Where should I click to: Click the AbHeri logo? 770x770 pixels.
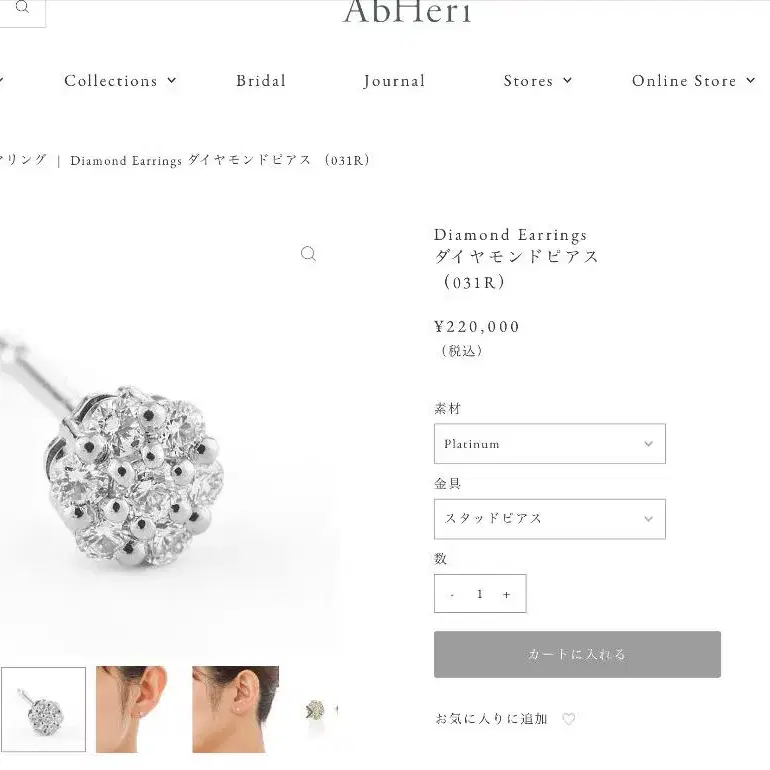coord(407,12)
